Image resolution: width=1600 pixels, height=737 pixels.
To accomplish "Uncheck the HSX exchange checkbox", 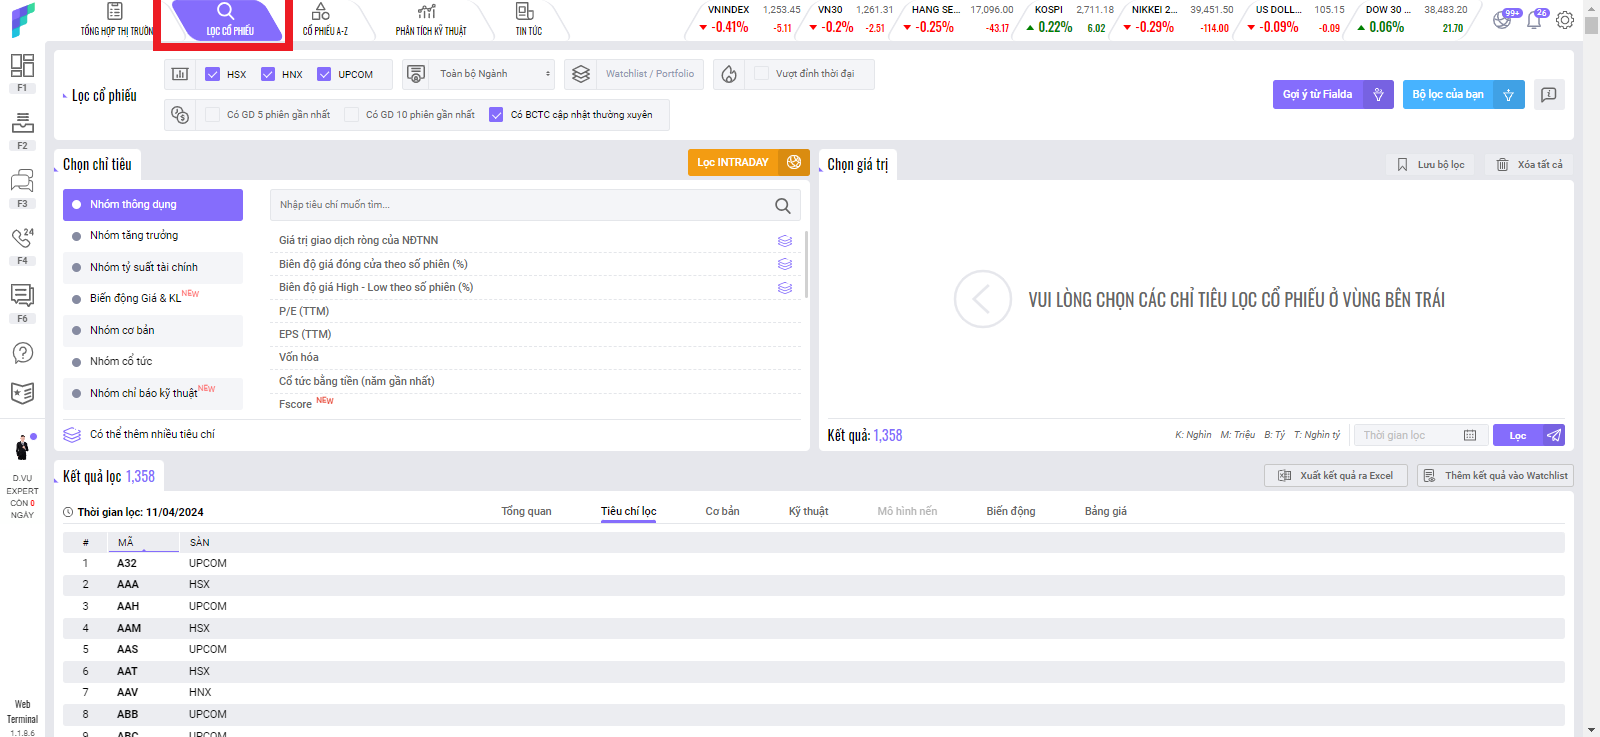I will (x=212, y=74).
